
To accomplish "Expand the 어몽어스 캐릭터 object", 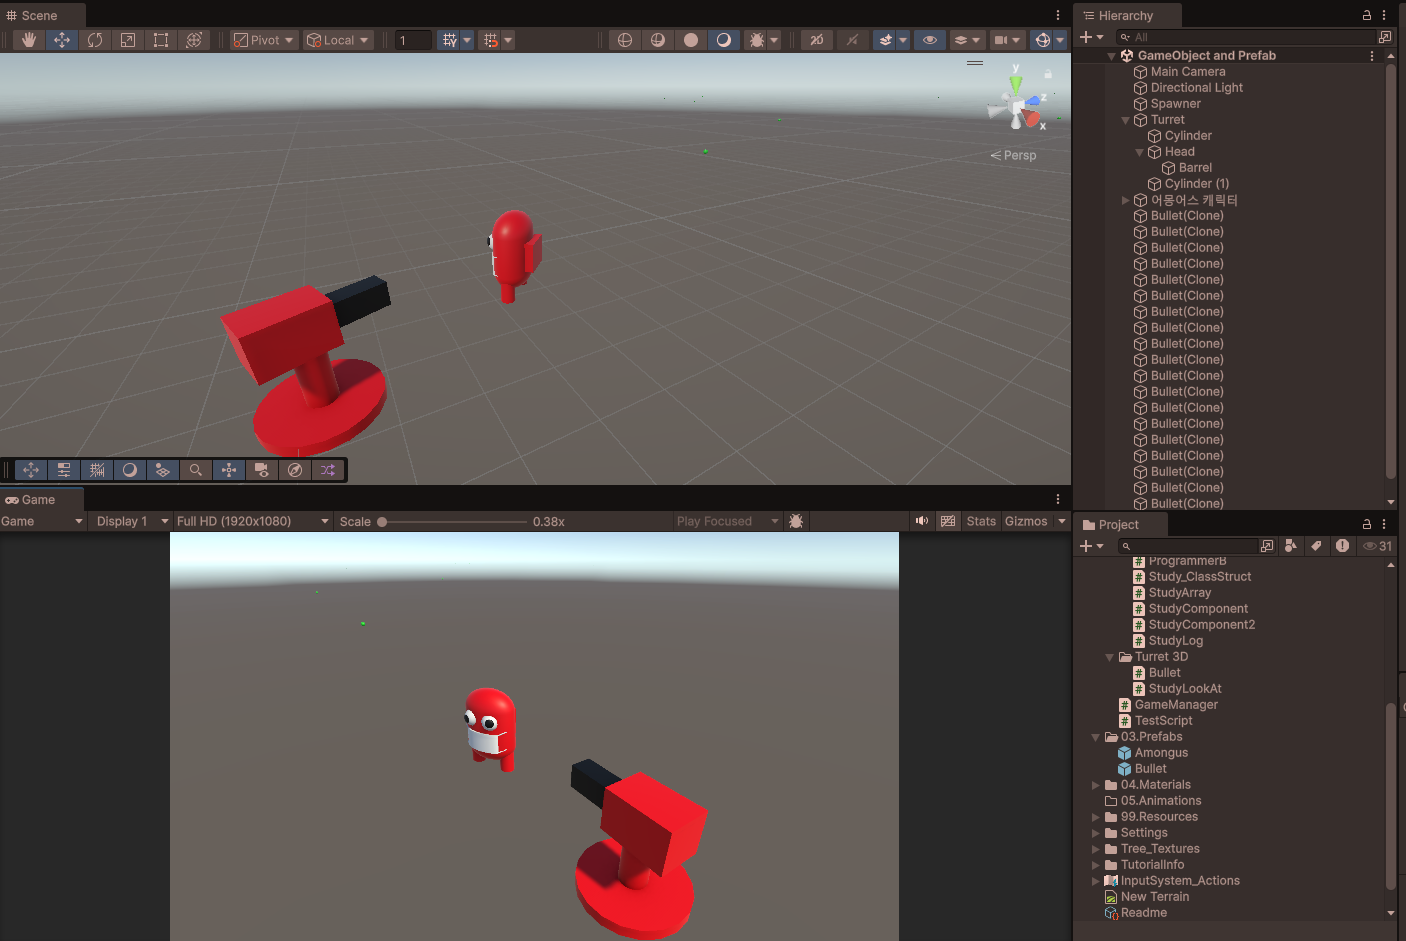I will click(x=1126, y=200).
